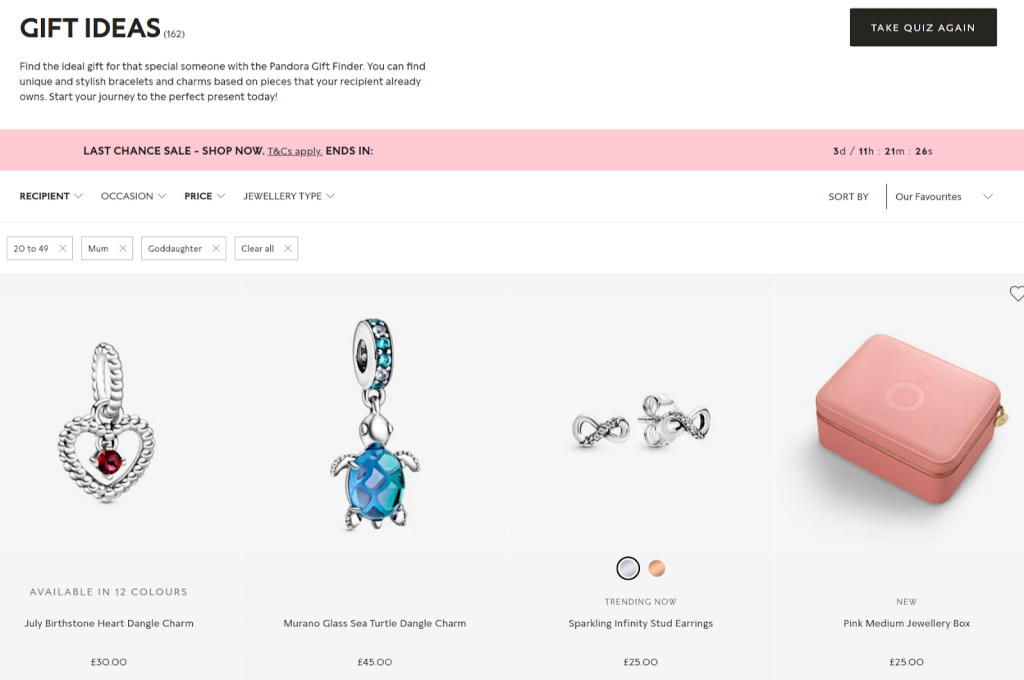Screen dimensions: 1024x680
Task: Open the Murano Glass Sea Turtle charm image
Action: coord(376,425)
